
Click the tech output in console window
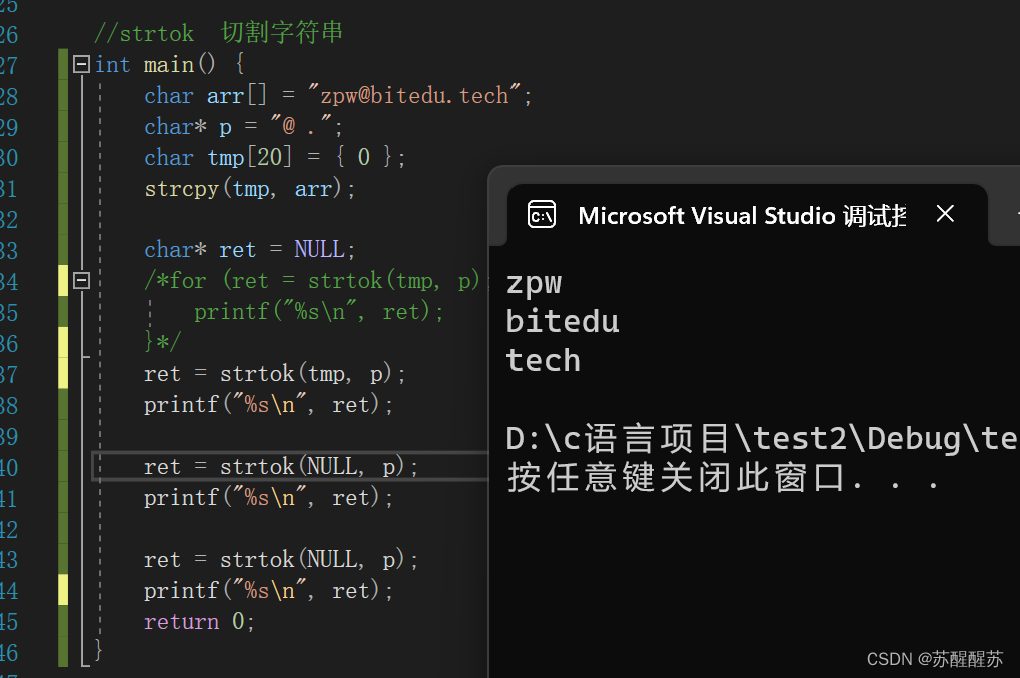coord(543,360)
